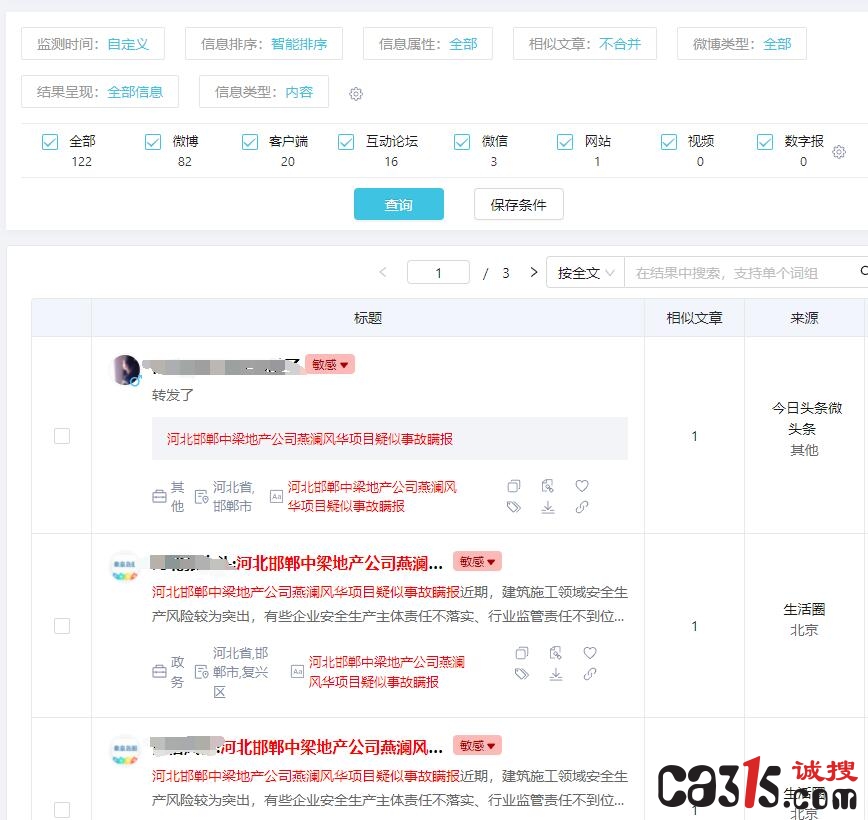The height and width of the screenshot is (820, 868).
Task: Toggle the 数字报 source checkbox
Action: tap(765, 142)
